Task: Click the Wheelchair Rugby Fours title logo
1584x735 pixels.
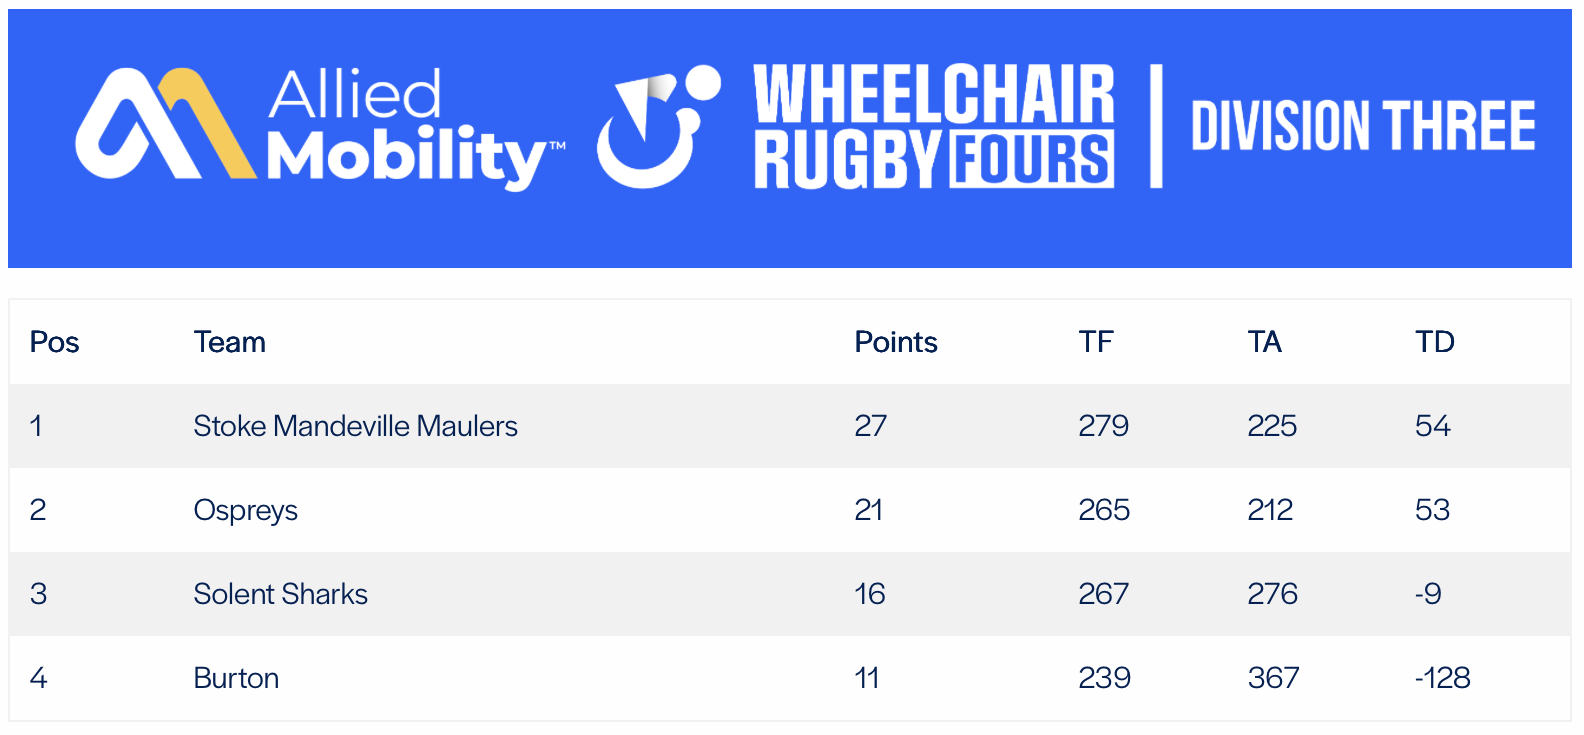Action: 934,126
